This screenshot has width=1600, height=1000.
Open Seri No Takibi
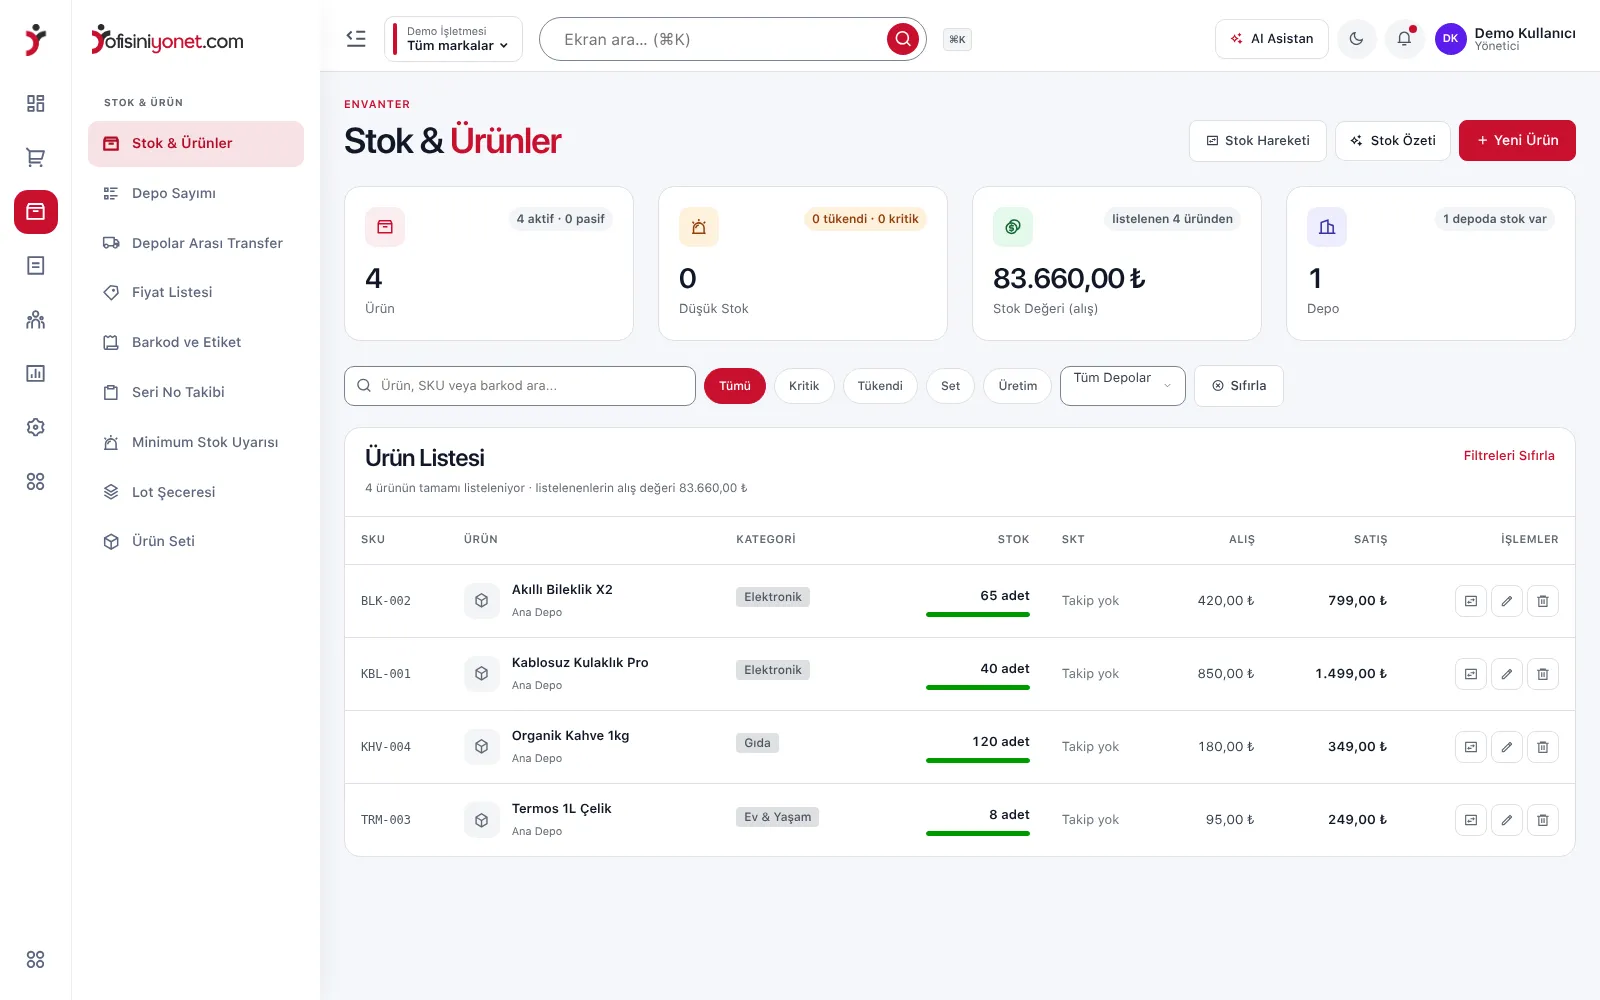pyautogui.click(x=196, y=392)
